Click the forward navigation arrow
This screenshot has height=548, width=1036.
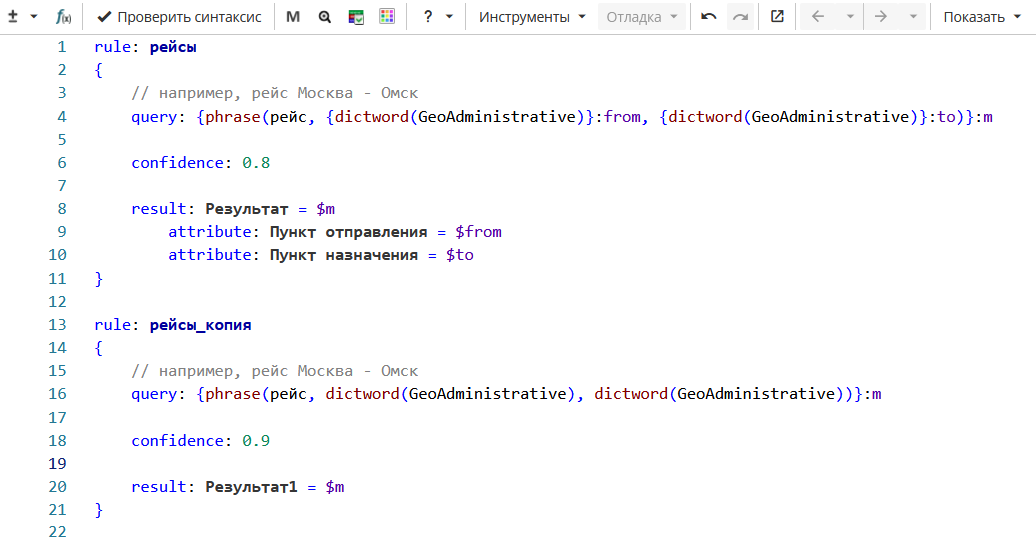click(881, 17)
